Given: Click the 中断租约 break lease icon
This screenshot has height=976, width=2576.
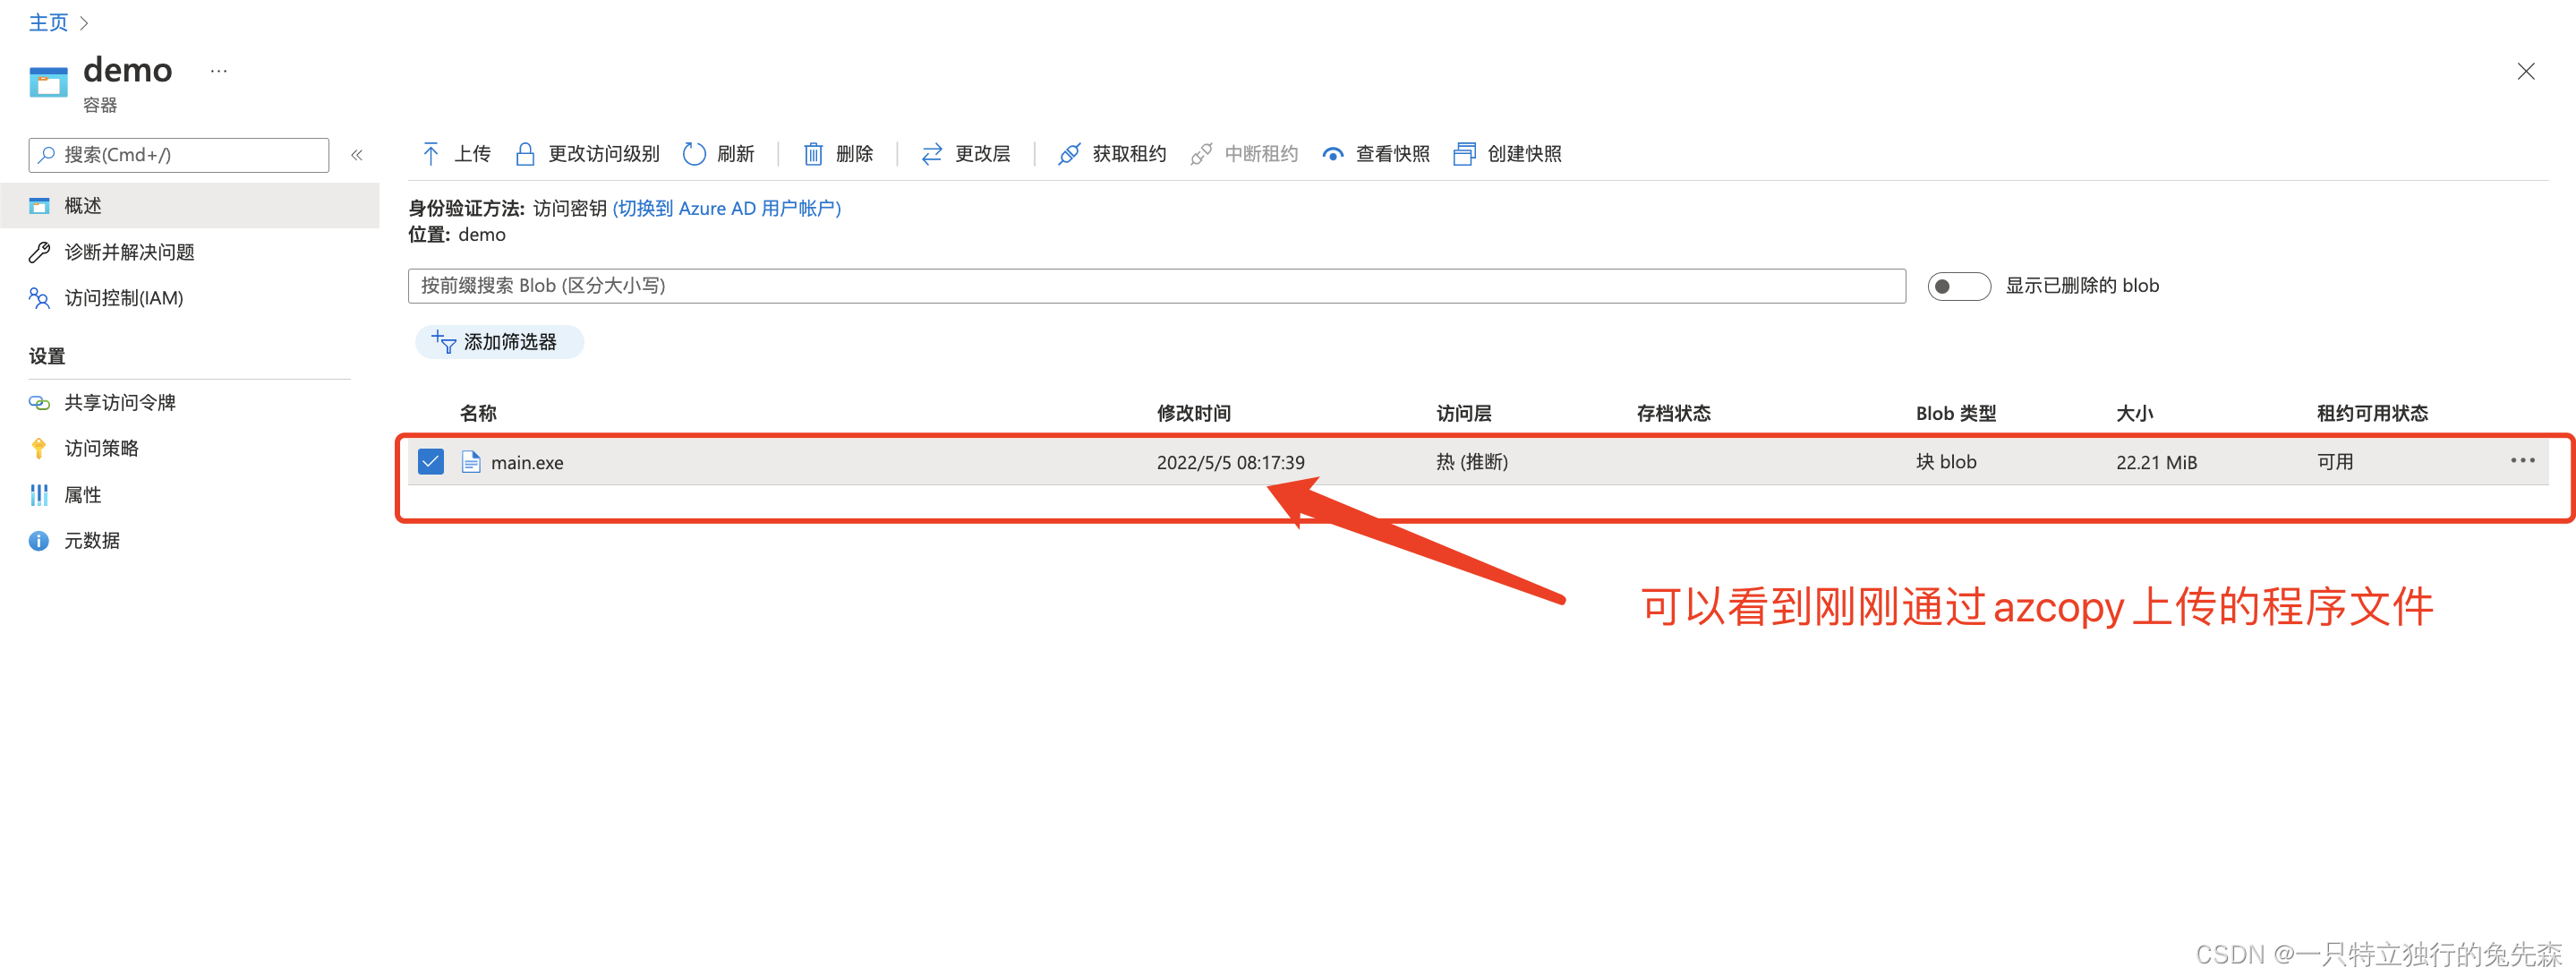Looking at the screenshot, I should (1201, 153).
